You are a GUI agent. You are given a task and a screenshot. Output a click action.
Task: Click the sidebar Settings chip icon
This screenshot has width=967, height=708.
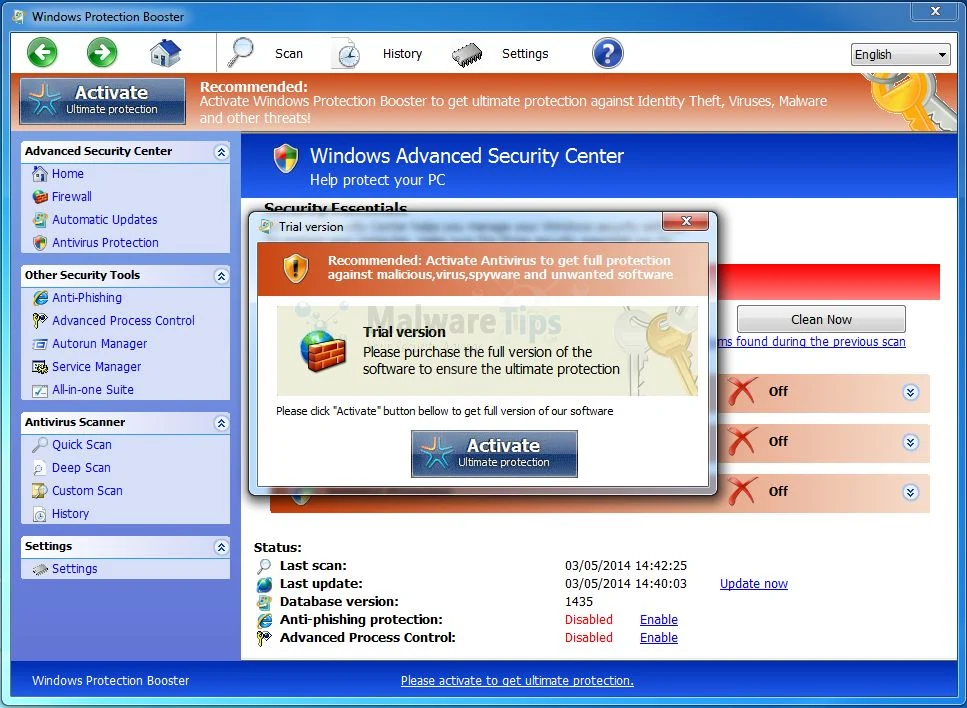(40, 569)
